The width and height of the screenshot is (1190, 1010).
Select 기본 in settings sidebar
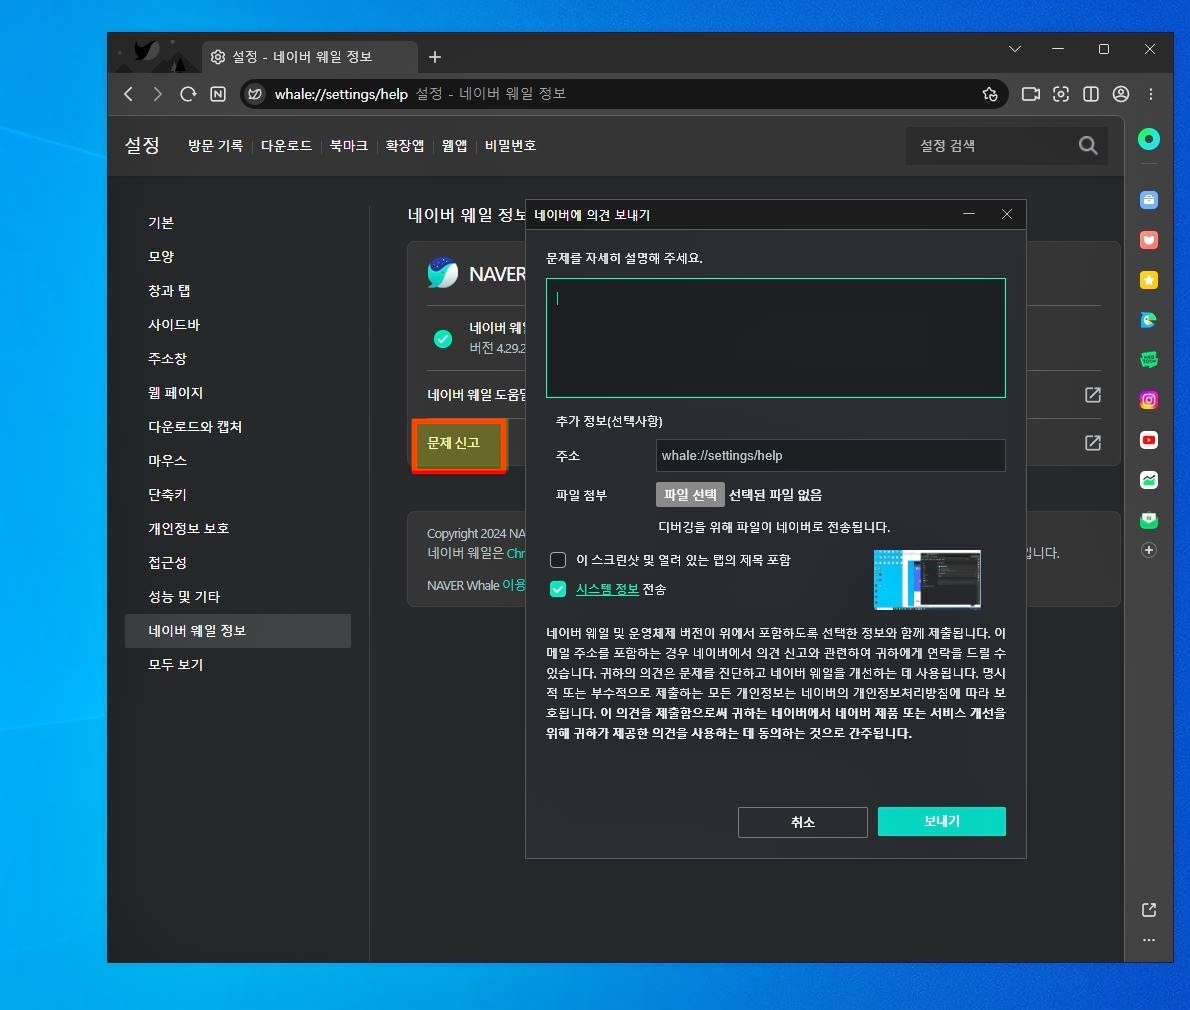pyautogui.click(x=161, y=222)
